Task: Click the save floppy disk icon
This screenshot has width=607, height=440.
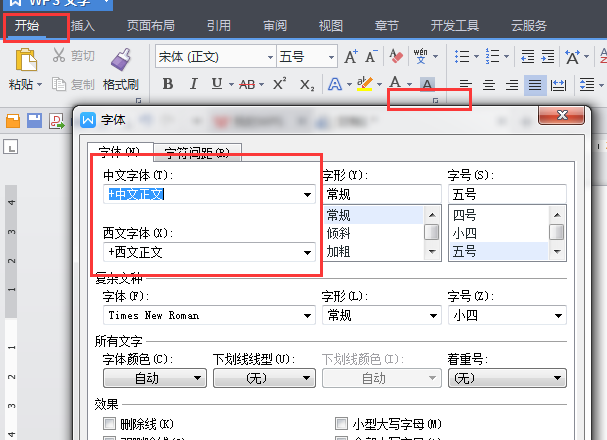Action: tap(34, 121)
